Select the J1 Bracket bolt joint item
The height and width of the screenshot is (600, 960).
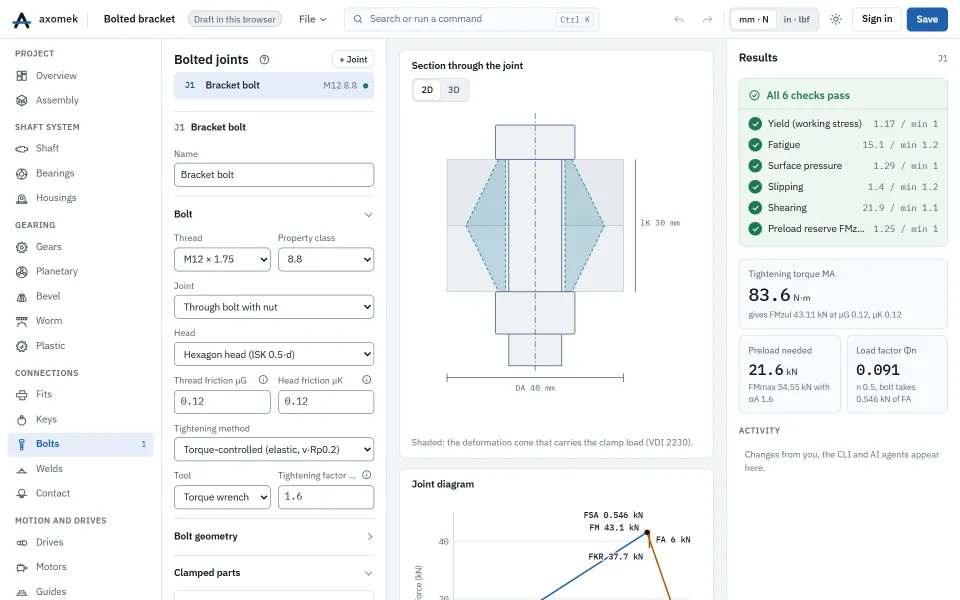click(x=274, y=85)
